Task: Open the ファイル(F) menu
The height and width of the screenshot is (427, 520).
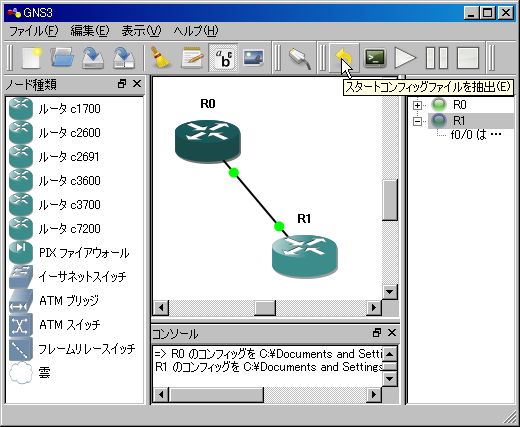Action: click(33, 31)
